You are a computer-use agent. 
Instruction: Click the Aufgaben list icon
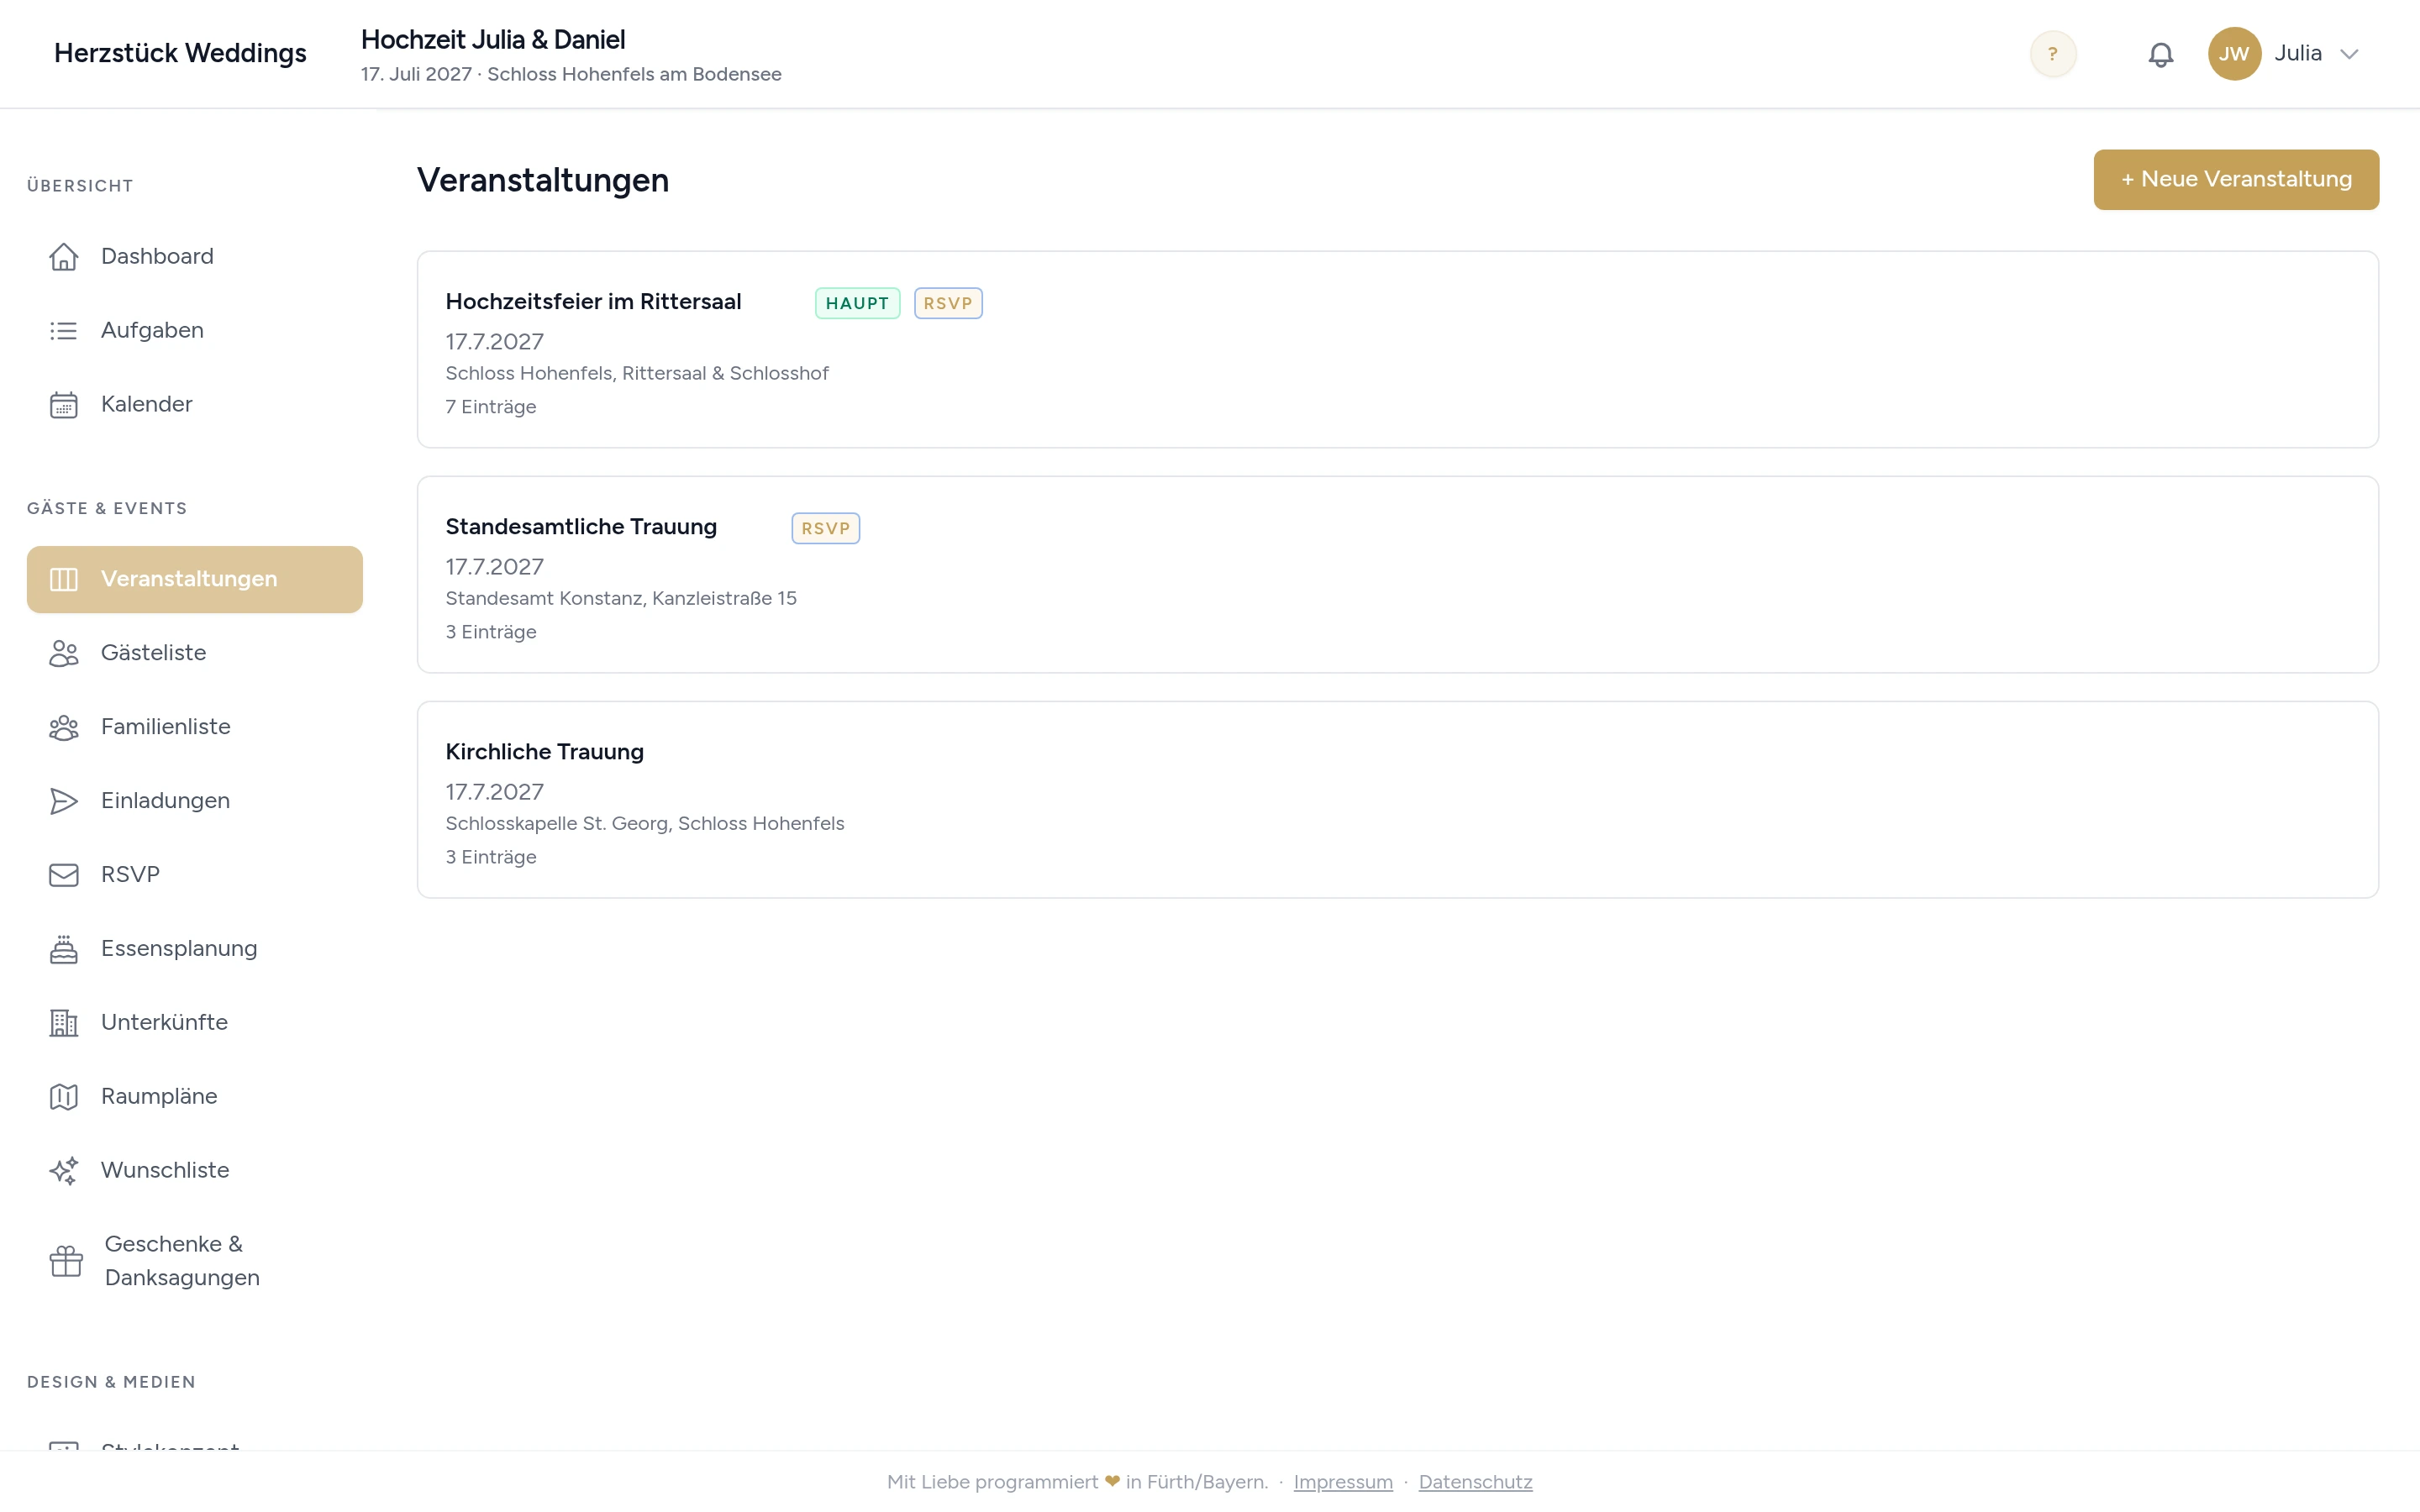pyautogui.click(x=64, y=331)
